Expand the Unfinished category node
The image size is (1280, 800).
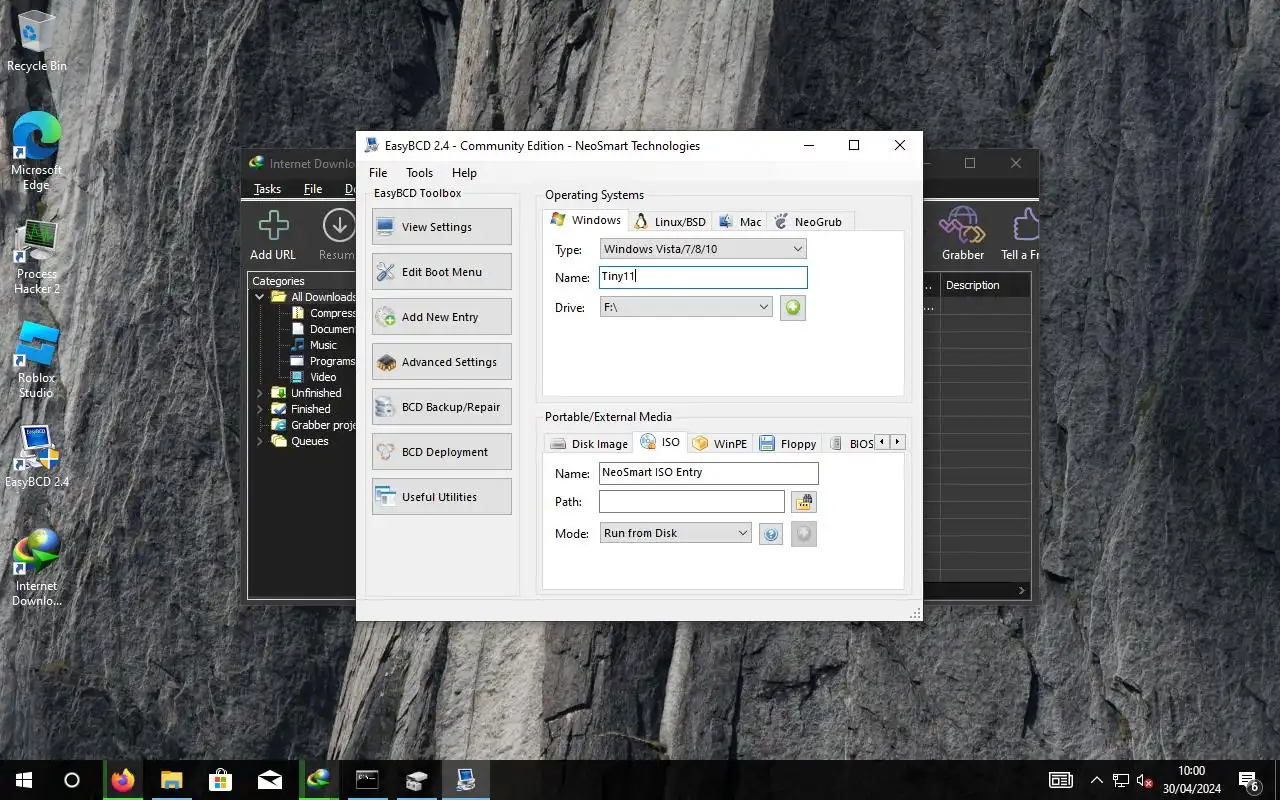point(260,393)
